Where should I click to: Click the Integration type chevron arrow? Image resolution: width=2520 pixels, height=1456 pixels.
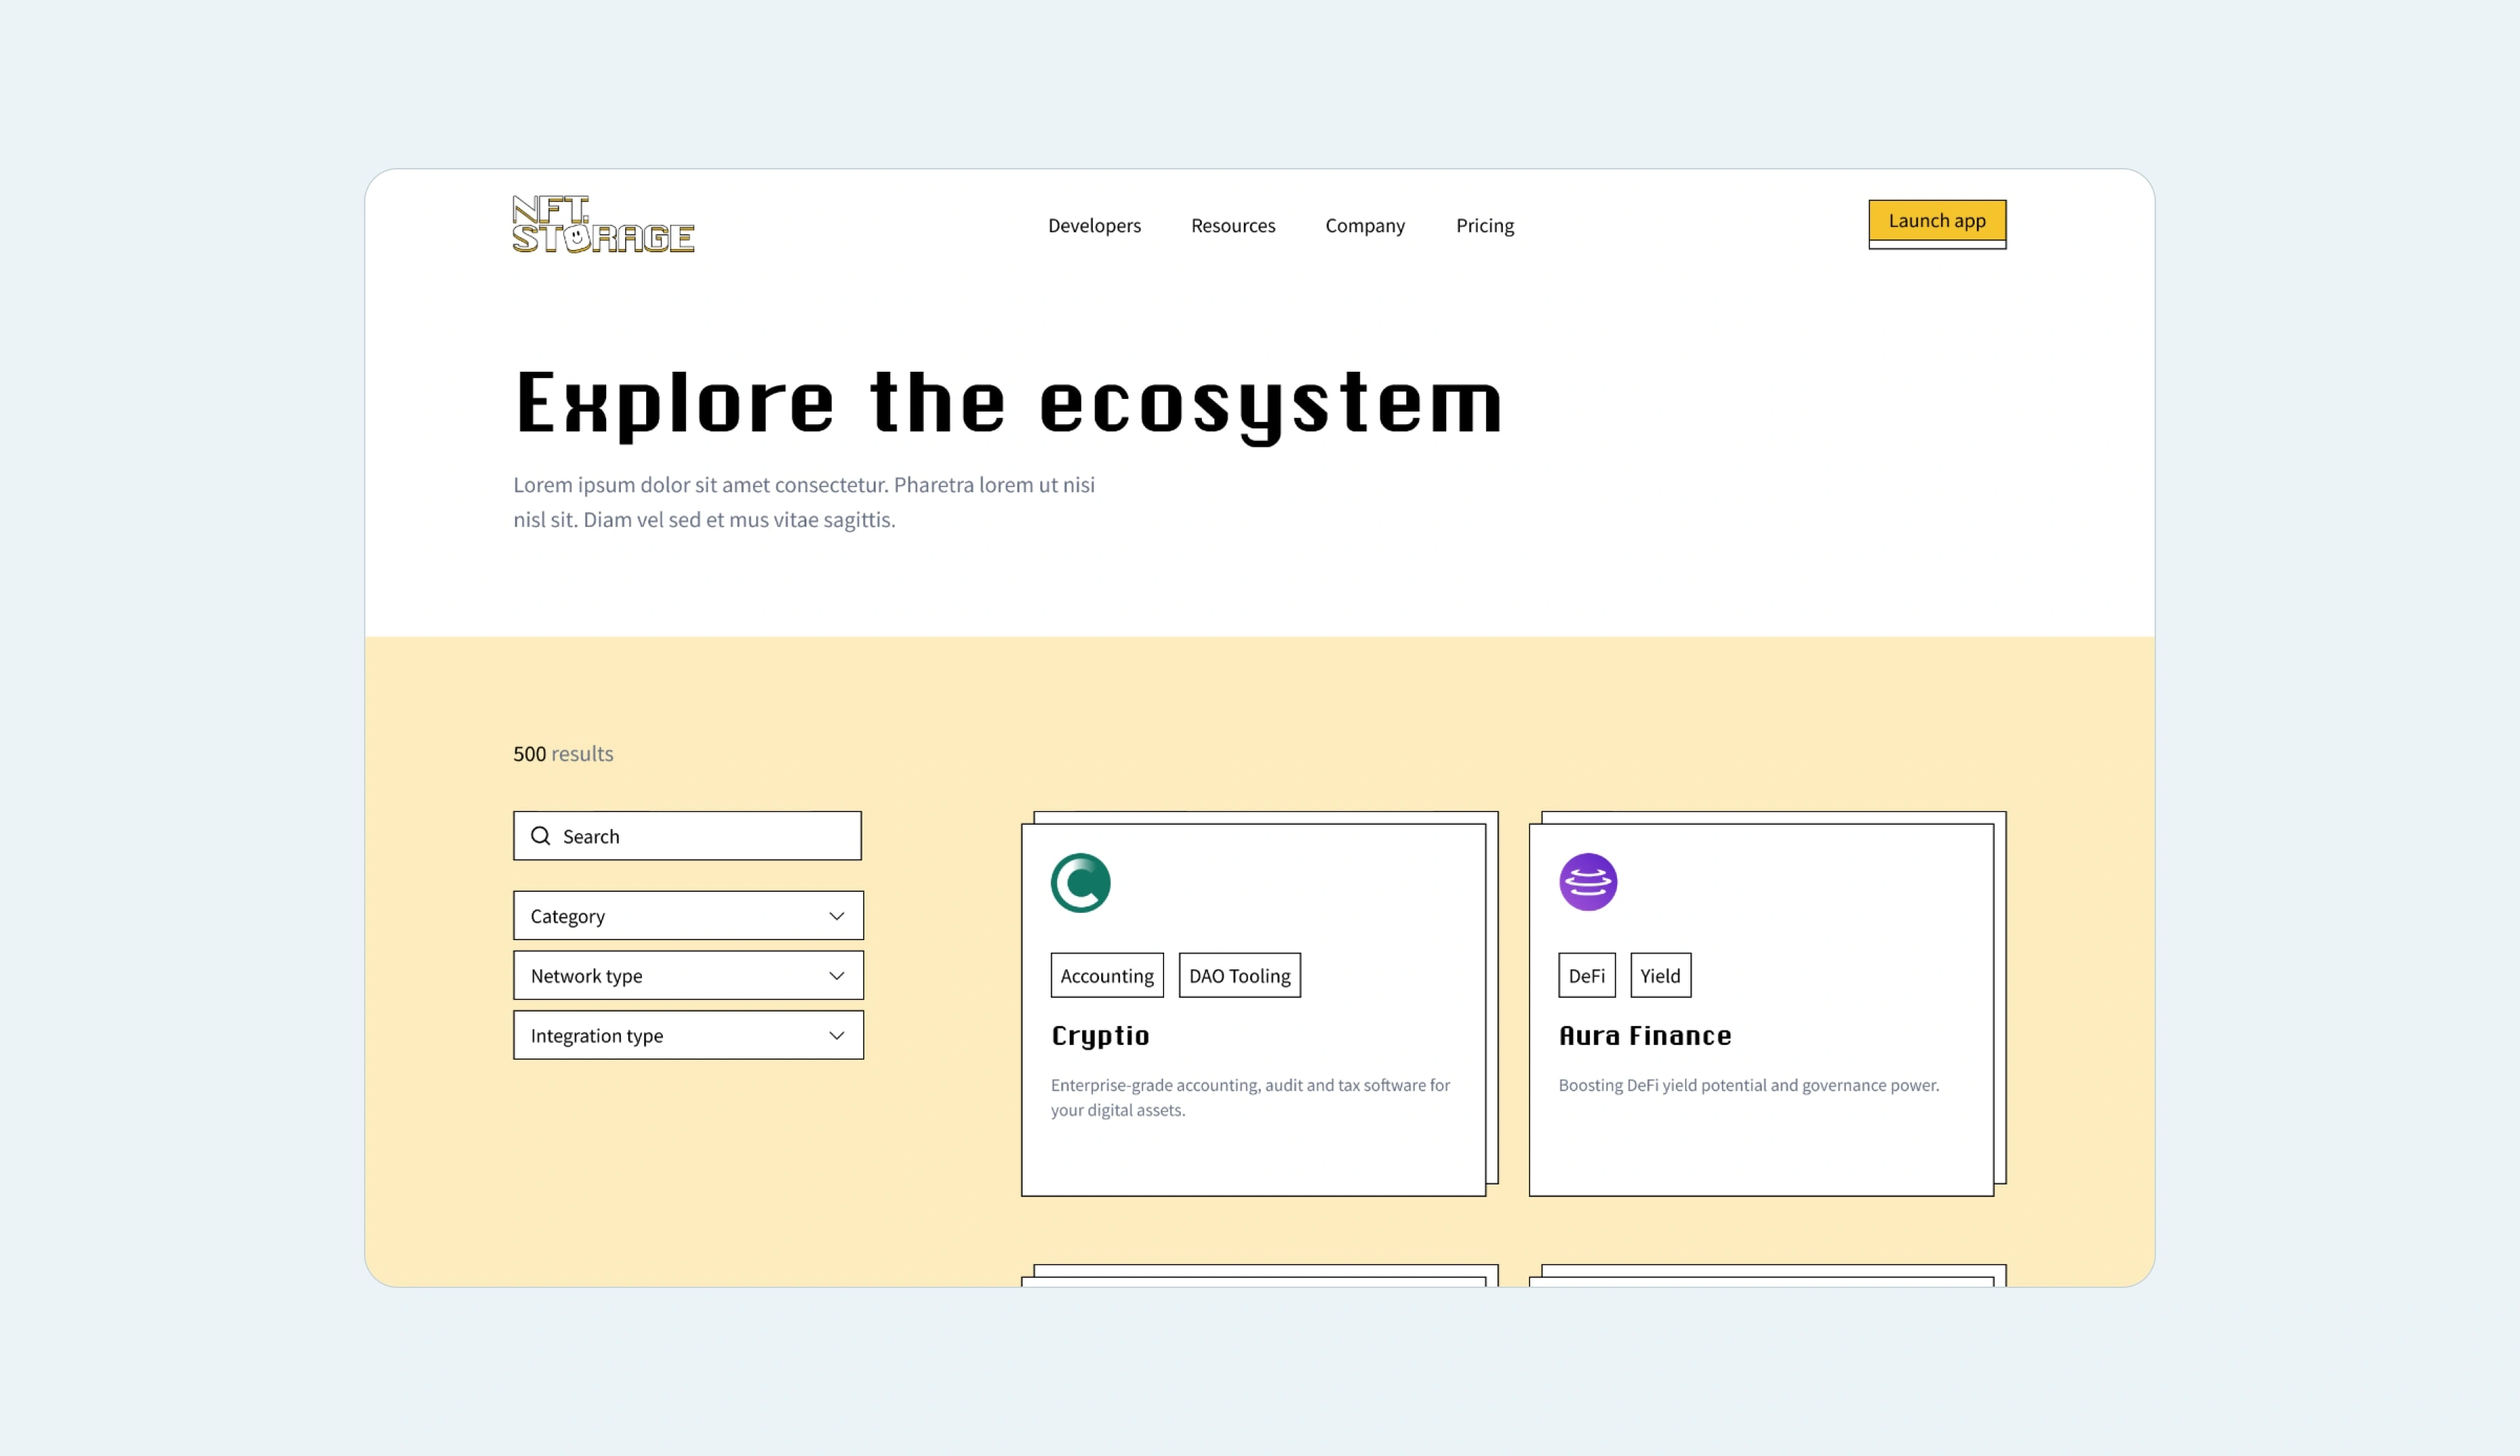point(837,1036)
